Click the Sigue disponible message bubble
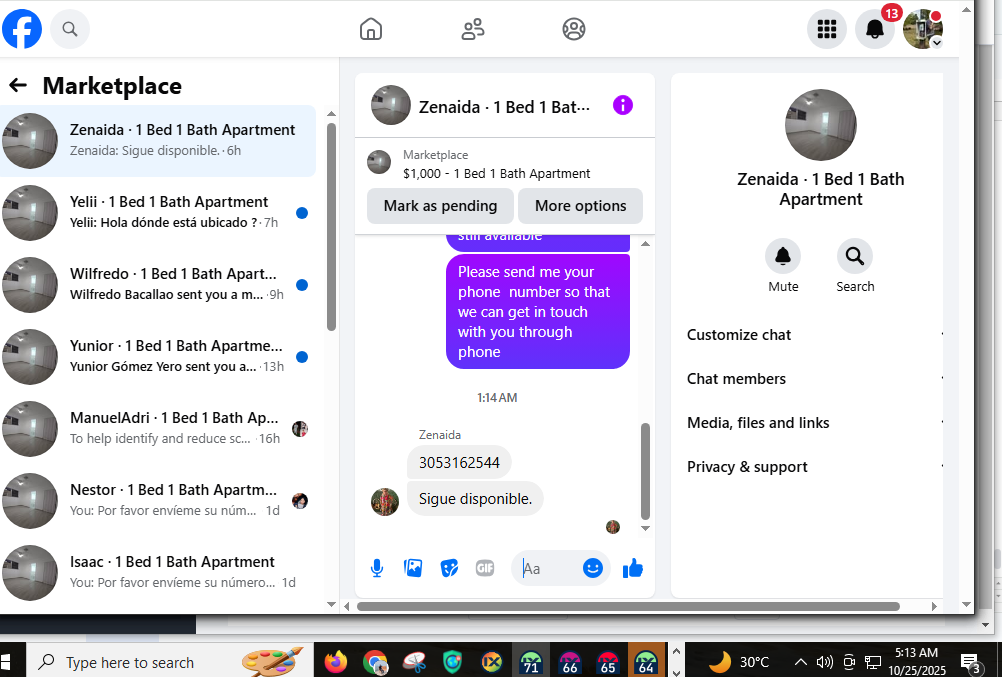Viewport: 1002px width, 677px height. pyautogui.click(x=475, y=499)
